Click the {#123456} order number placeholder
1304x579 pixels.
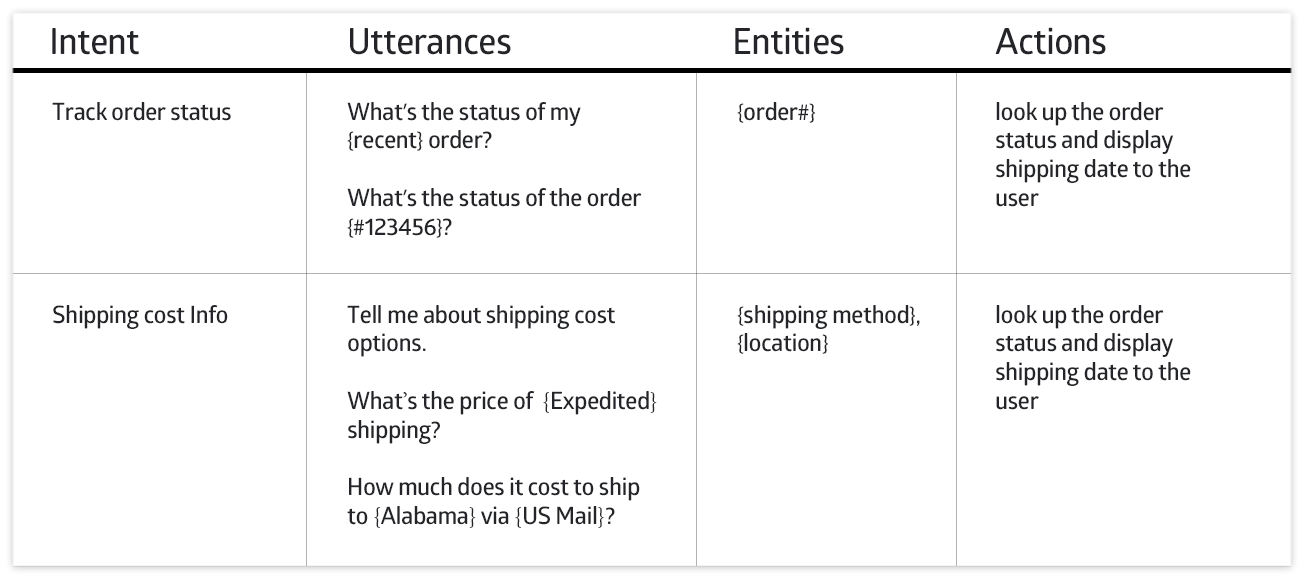pyautogui.click(x=393, y=226)
